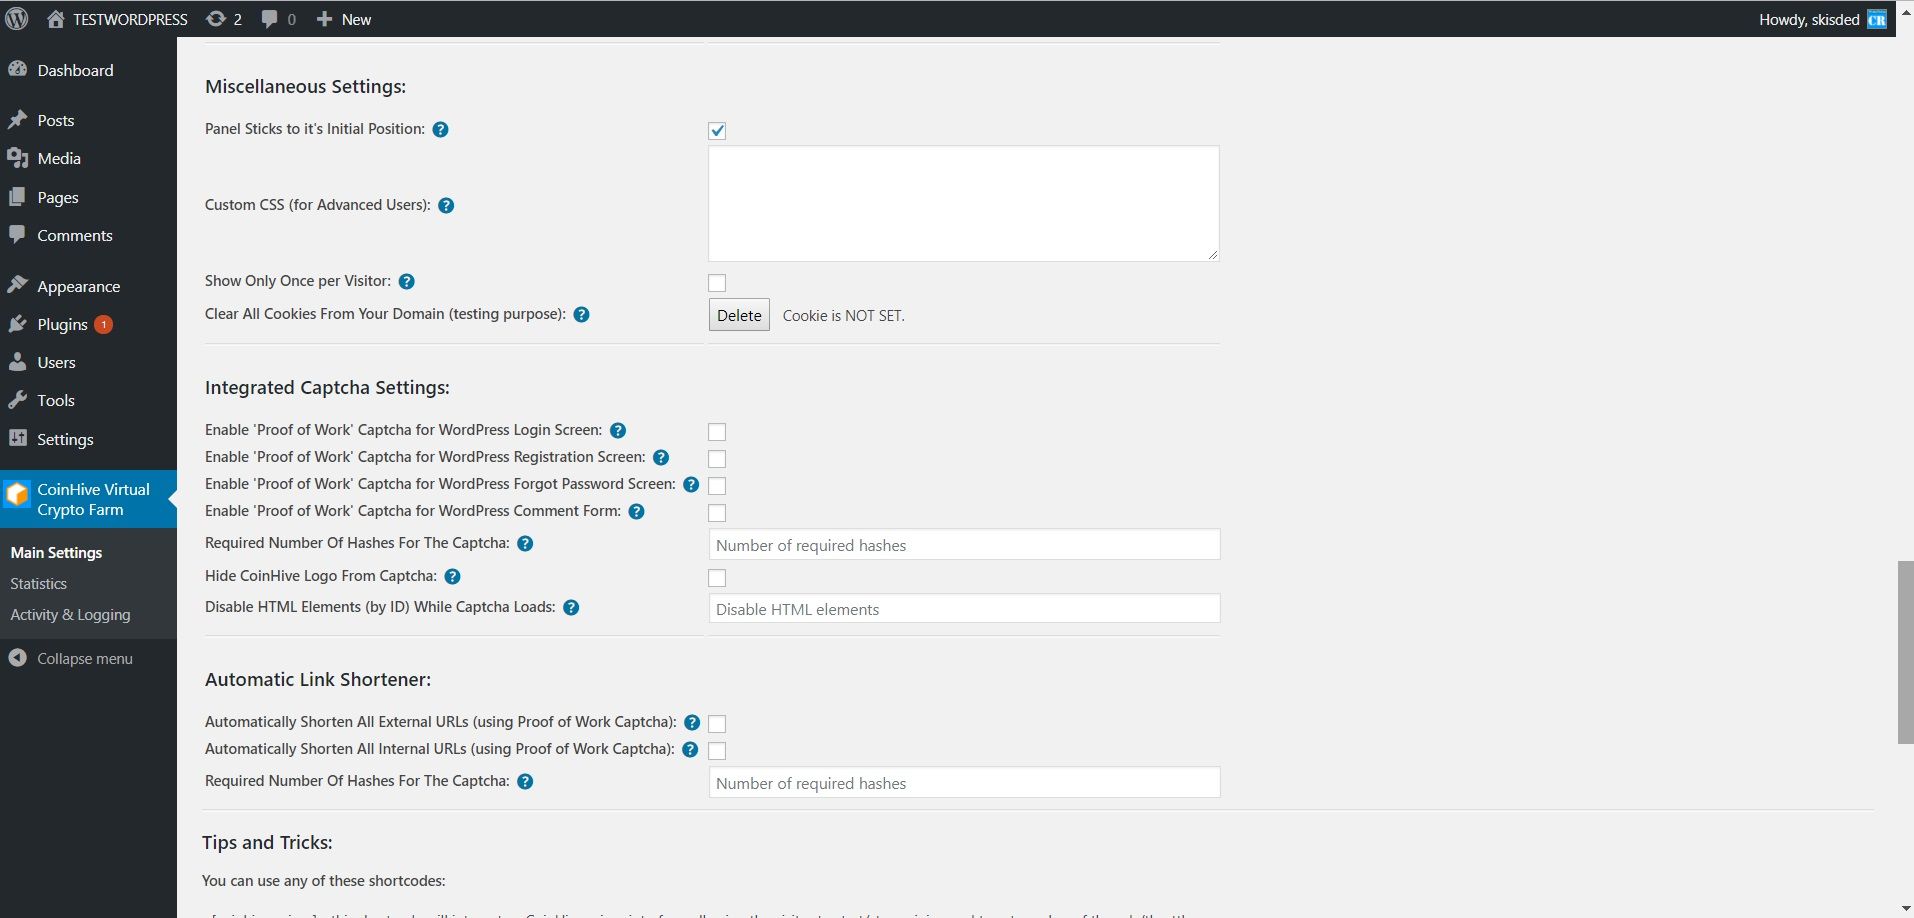Click the Delete cookies button

point(739,315)
